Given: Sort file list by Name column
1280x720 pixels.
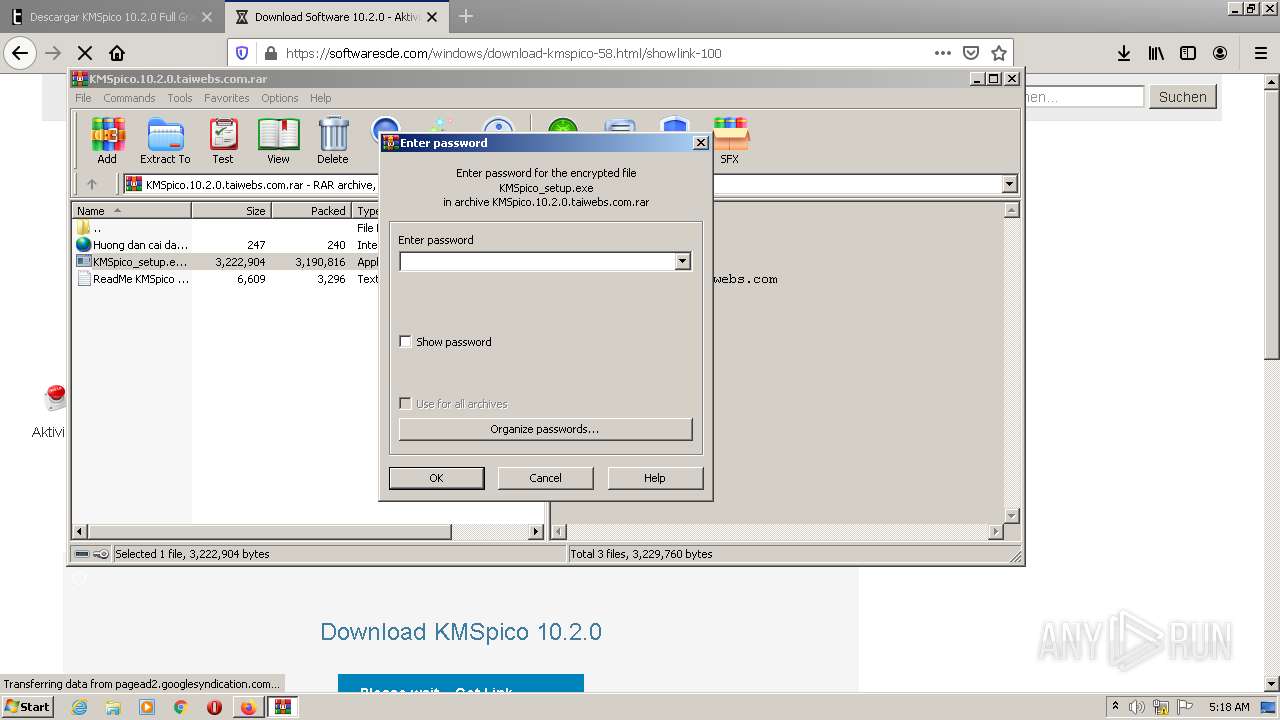Looking at the screenshot, I should (x=131, y=211).
